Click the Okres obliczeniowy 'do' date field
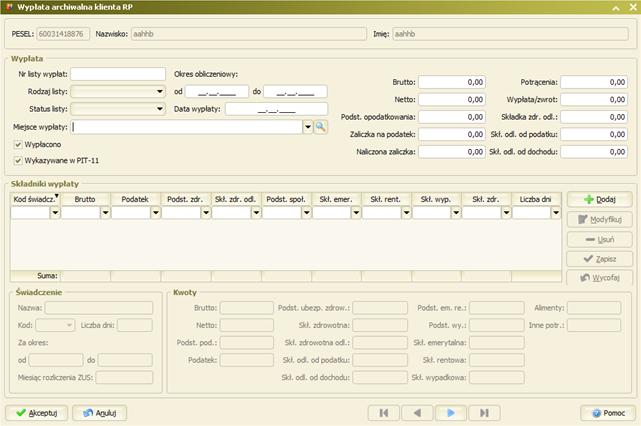The image size is (641, 426). pyautogui.click(x=296, y=92)
